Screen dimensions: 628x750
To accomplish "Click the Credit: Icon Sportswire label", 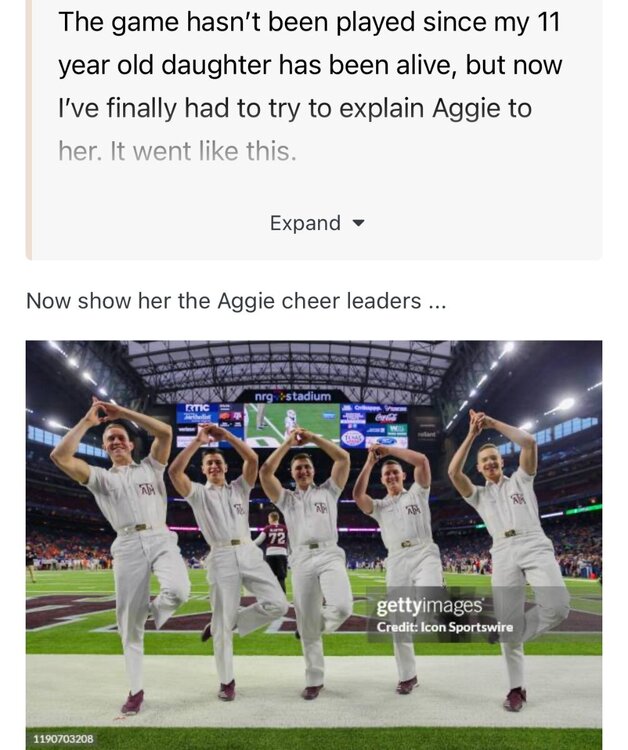I will [443, 627].
